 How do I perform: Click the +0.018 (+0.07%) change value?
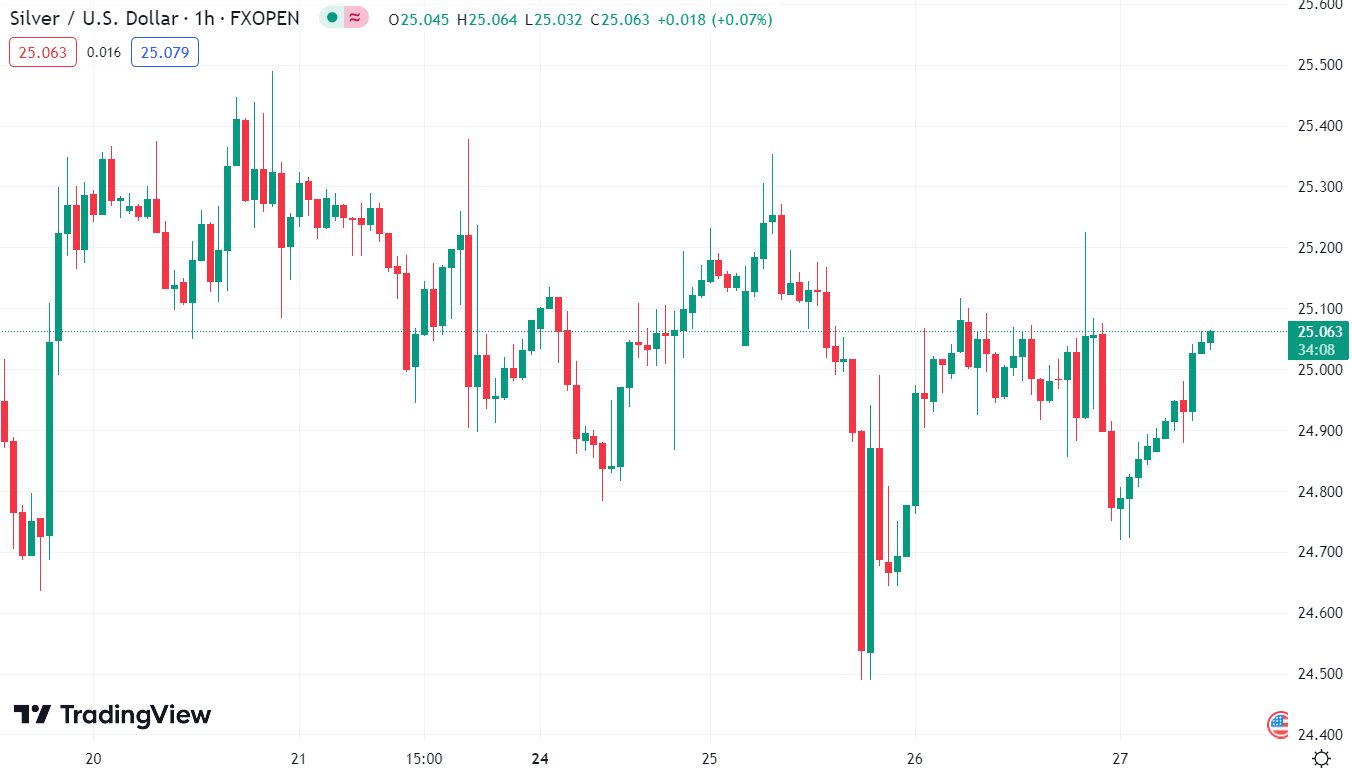714,19
